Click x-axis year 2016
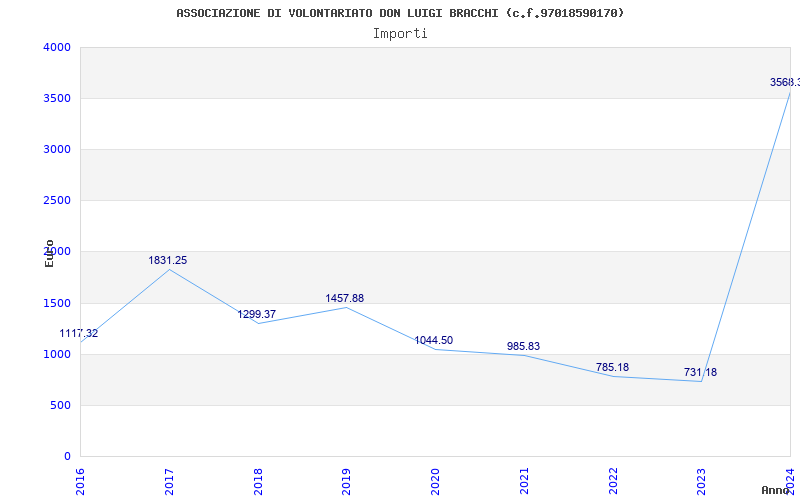Viewport: 800px width, 500px height. tap(80, 481)
